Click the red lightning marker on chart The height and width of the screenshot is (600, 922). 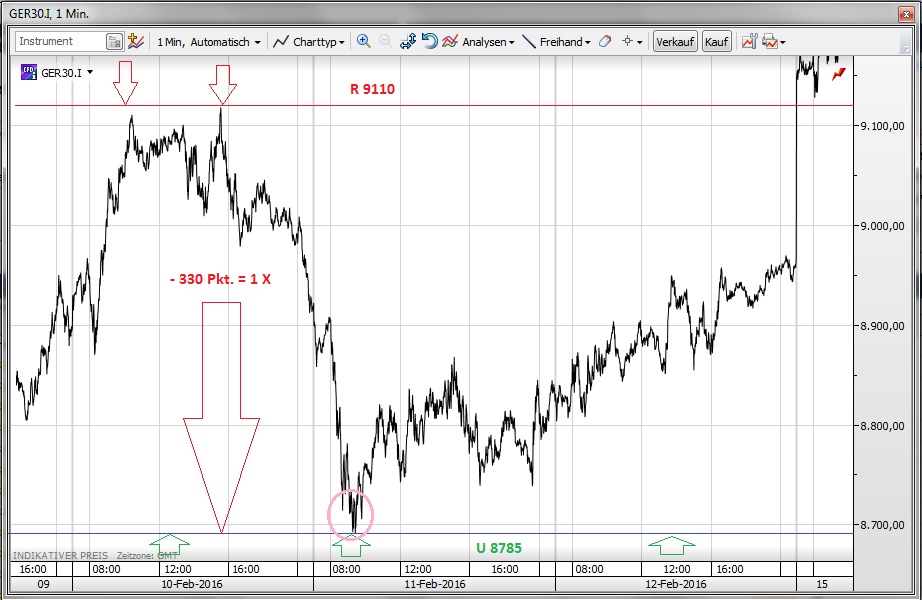click(x=839, y=73)
